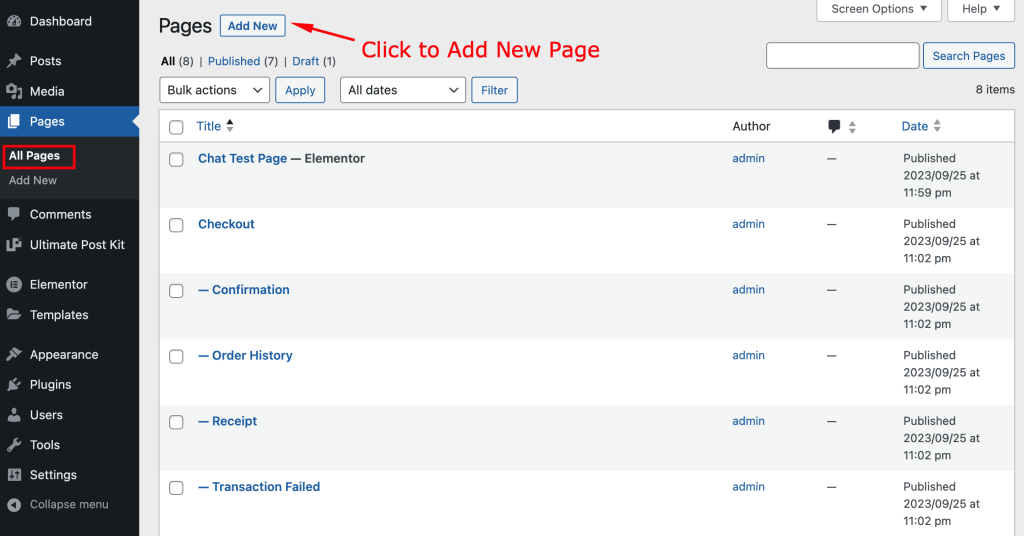1024x536 pixels.
Task: Filter by Published pages link
Action: pyautogui.click(x=234, y=61)
